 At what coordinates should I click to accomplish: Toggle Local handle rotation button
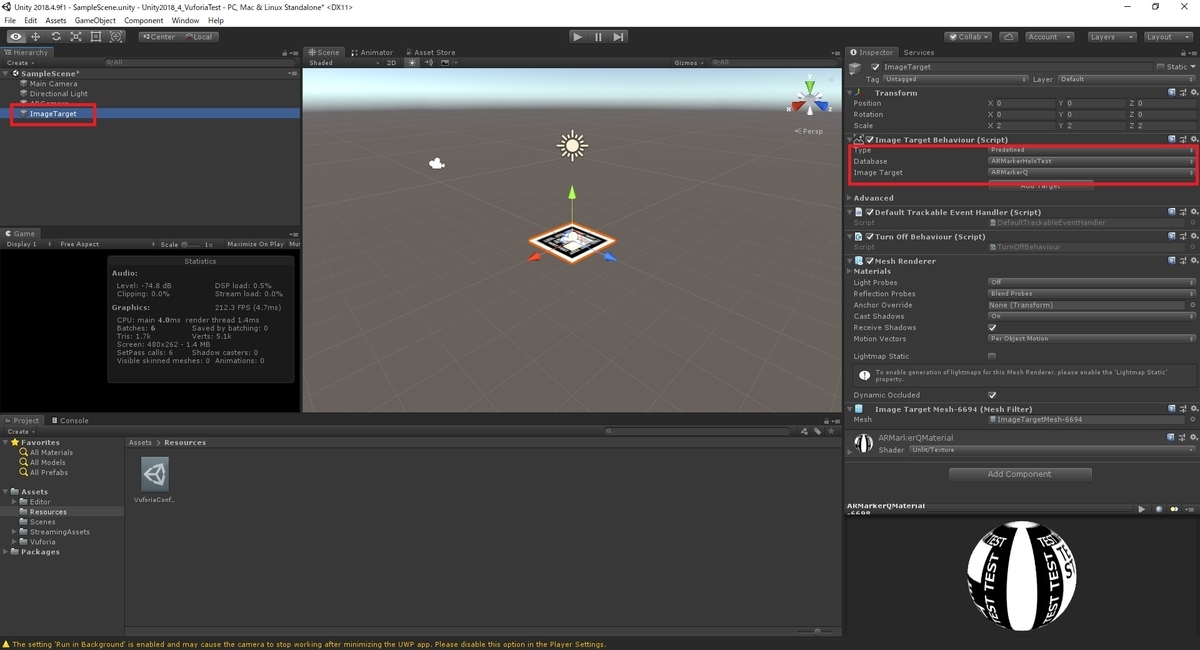[x=198, y=37]
